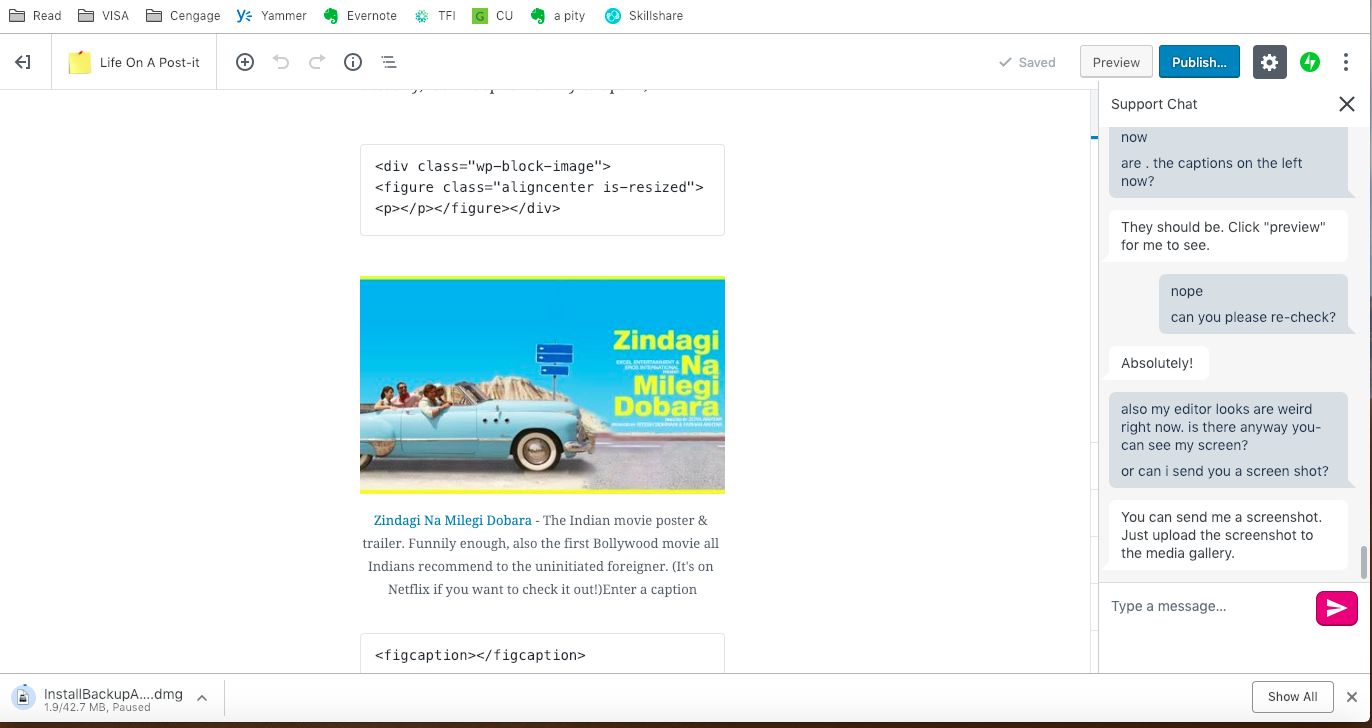1372x728 pixels.
Task: Click the back arrow to exit editor
Action: (x=22, y=62)
